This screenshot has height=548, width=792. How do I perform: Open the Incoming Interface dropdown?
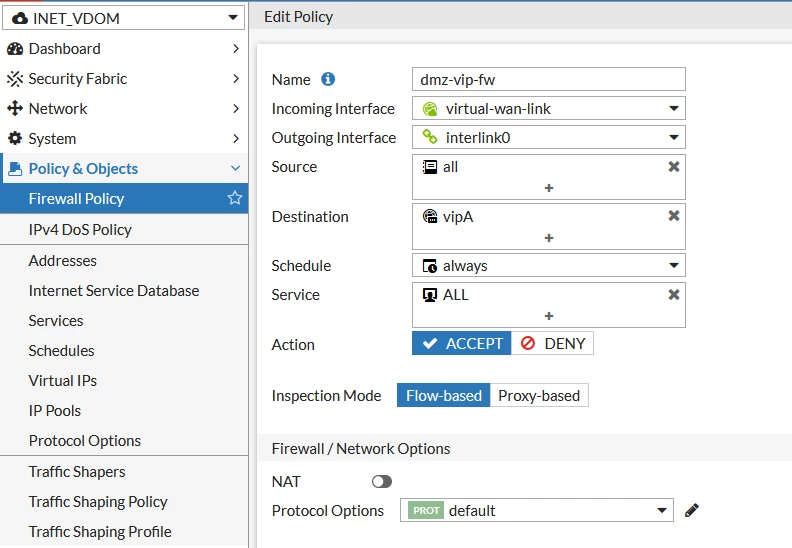click(x=549, y=108)
